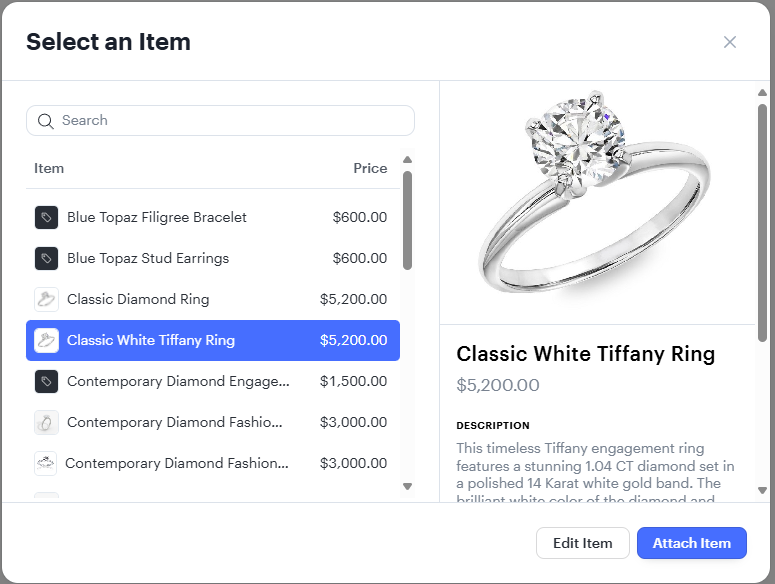Select Contemporary Diamond Engagement item at $1,500.00

[x=212, y=381]
